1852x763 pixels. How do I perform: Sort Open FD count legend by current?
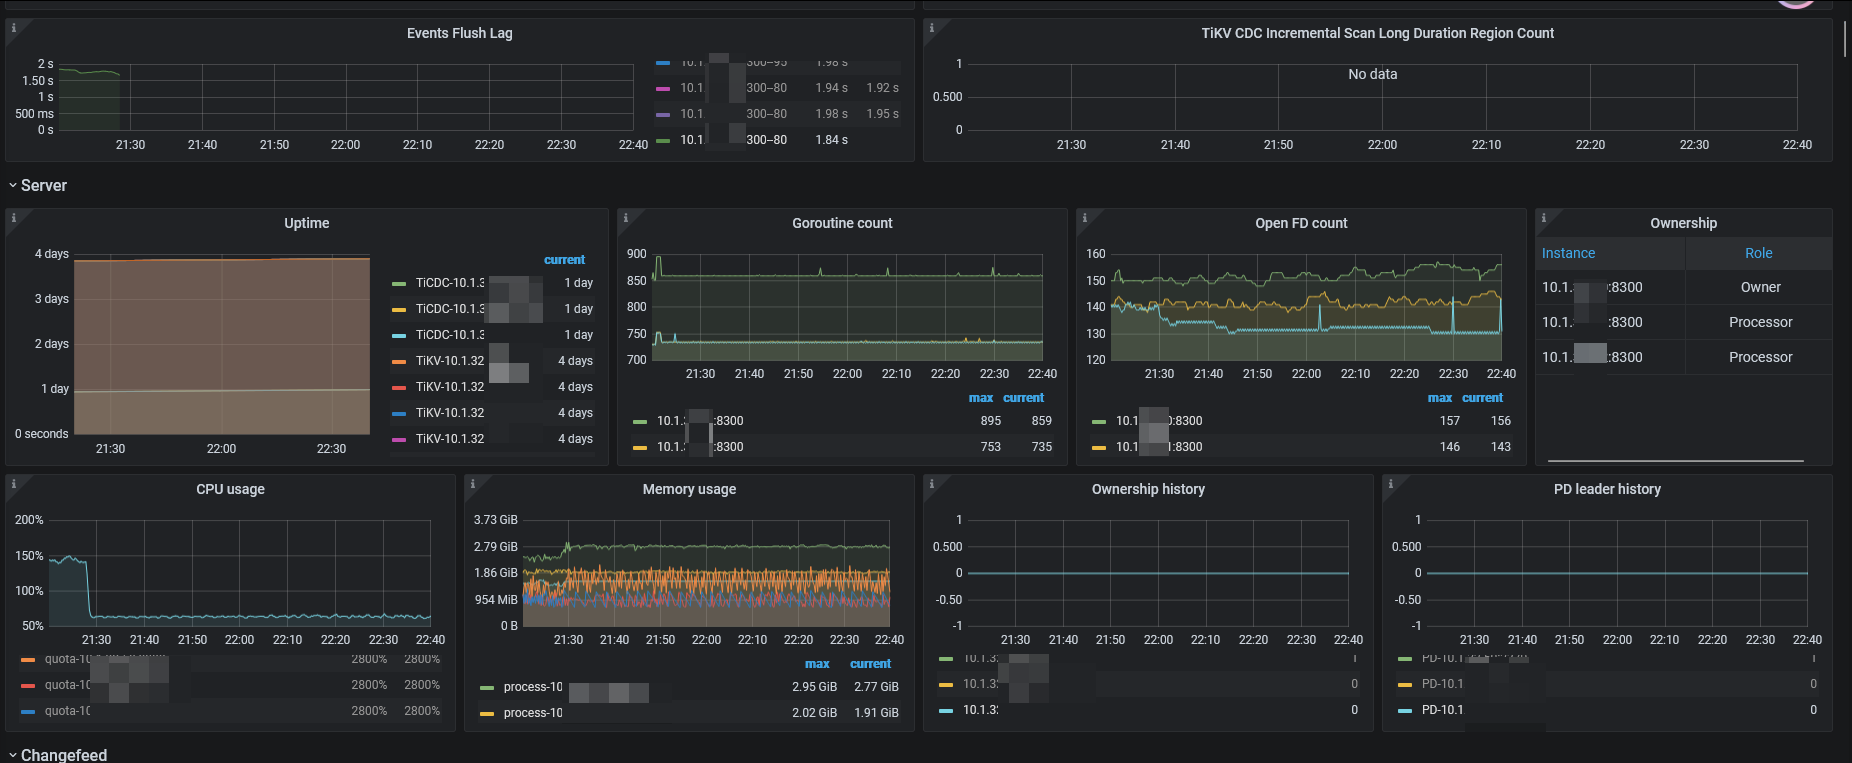(x=1482, y=398)
